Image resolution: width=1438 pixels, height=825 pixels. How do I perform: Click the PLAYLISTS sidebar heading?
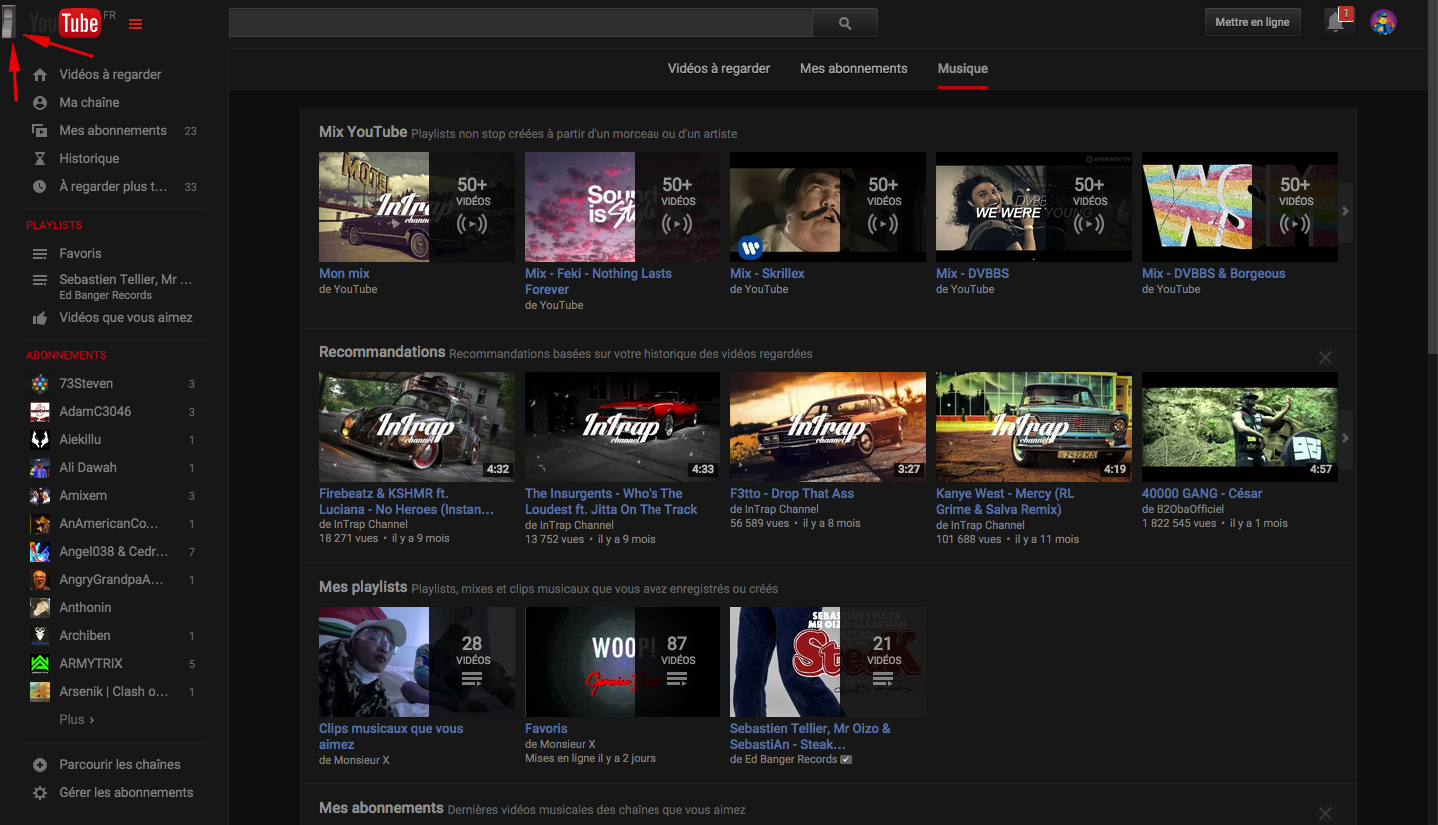[54, 226]
